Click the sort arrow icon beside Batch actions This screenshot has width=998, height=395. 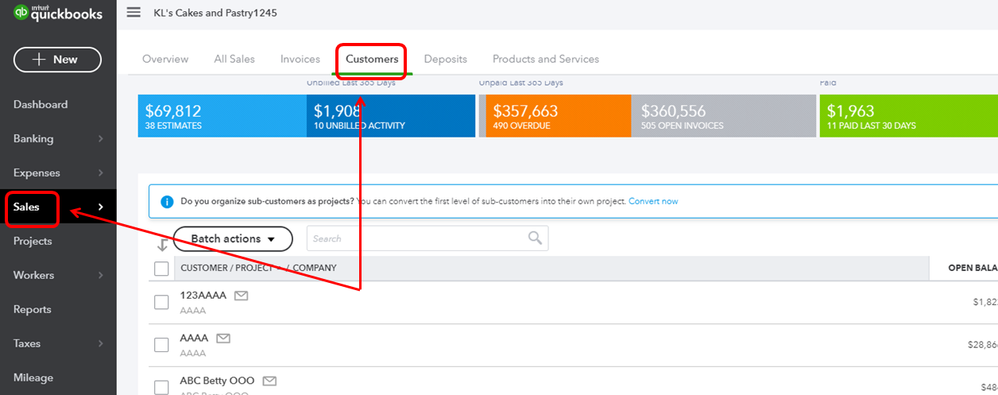coord(162,245)
